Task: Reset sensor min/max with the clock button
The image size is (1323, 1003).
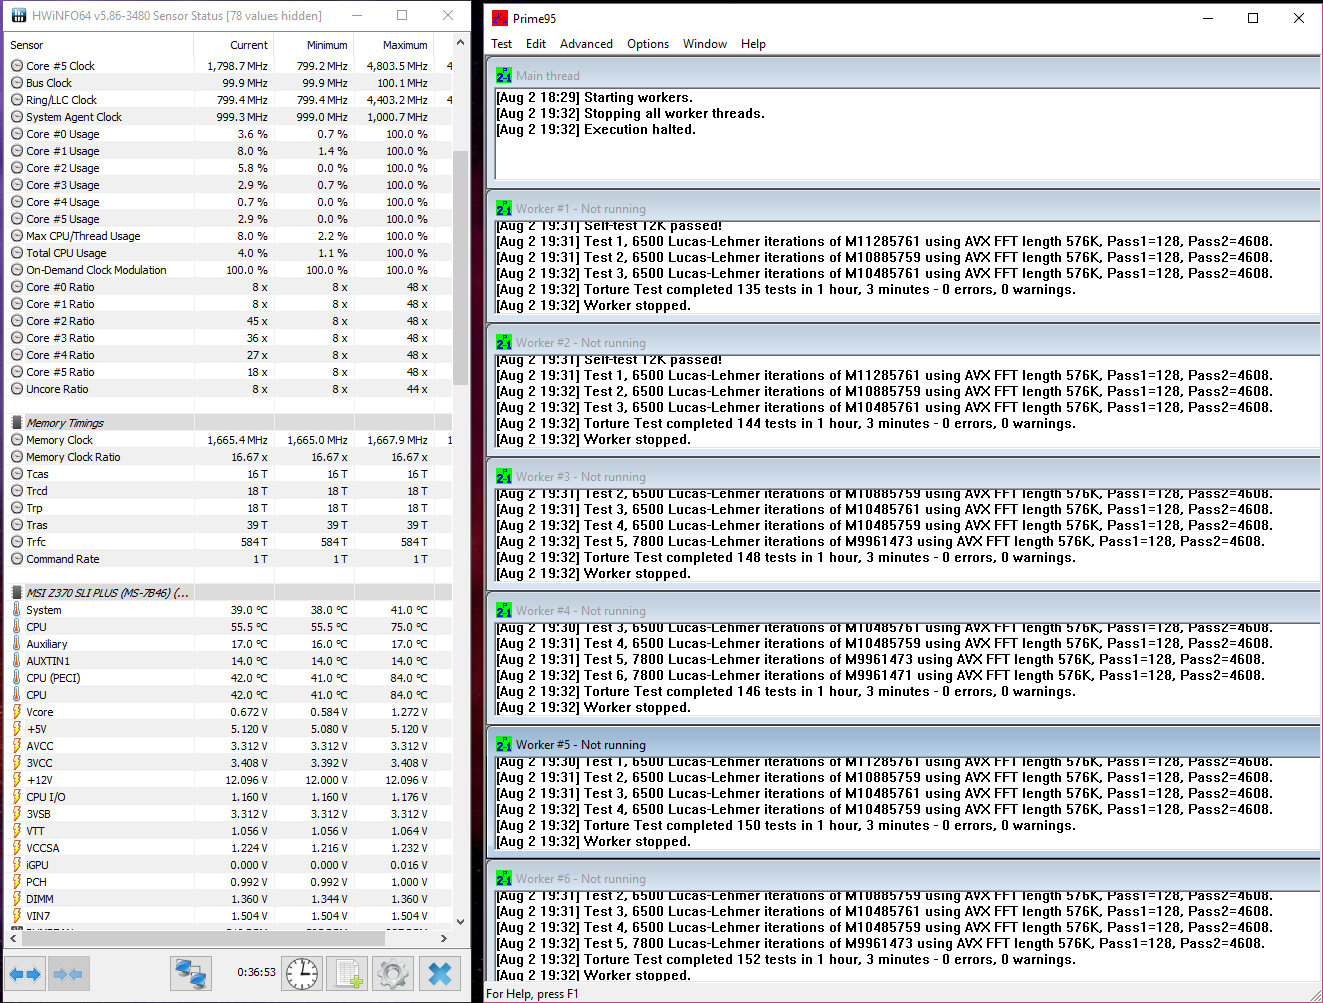Action: coord(301,973)
